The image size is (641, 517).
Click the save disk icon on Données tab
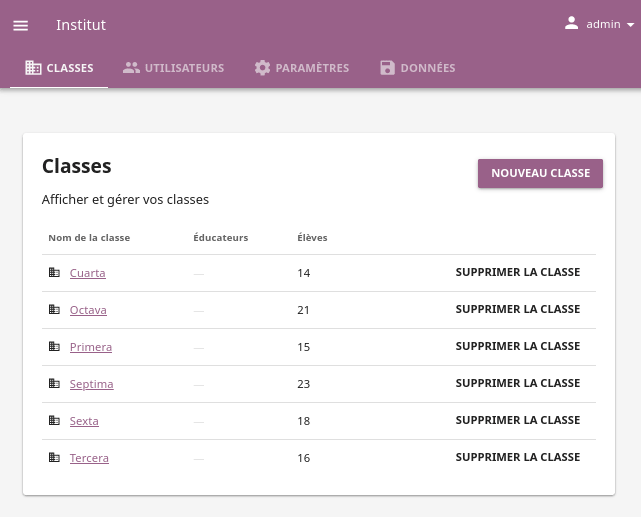pyautogui.click(x=388, y=67)
